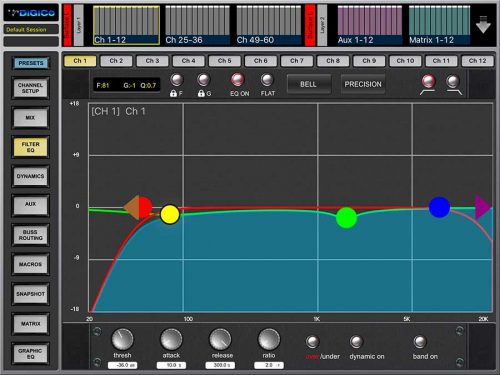Open the PRESETS panel
500x375 pixels.
pos(31,63)
